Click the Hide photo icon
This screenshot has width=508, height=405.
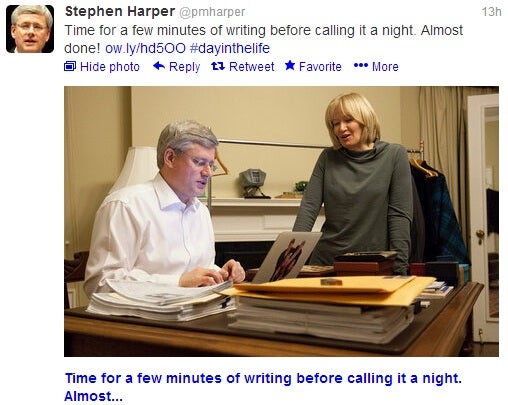point(70,66)
